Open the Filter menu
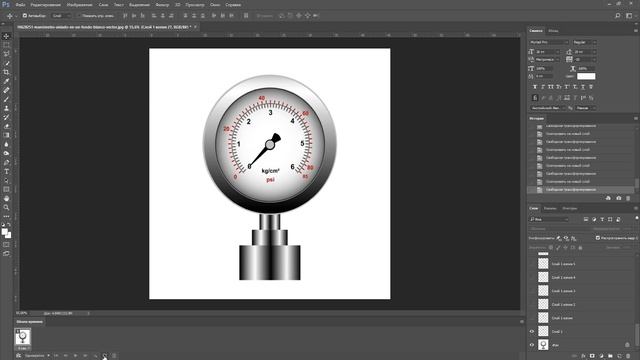The width and height of the screenshot is (640, 360). (x=162, y=5)
